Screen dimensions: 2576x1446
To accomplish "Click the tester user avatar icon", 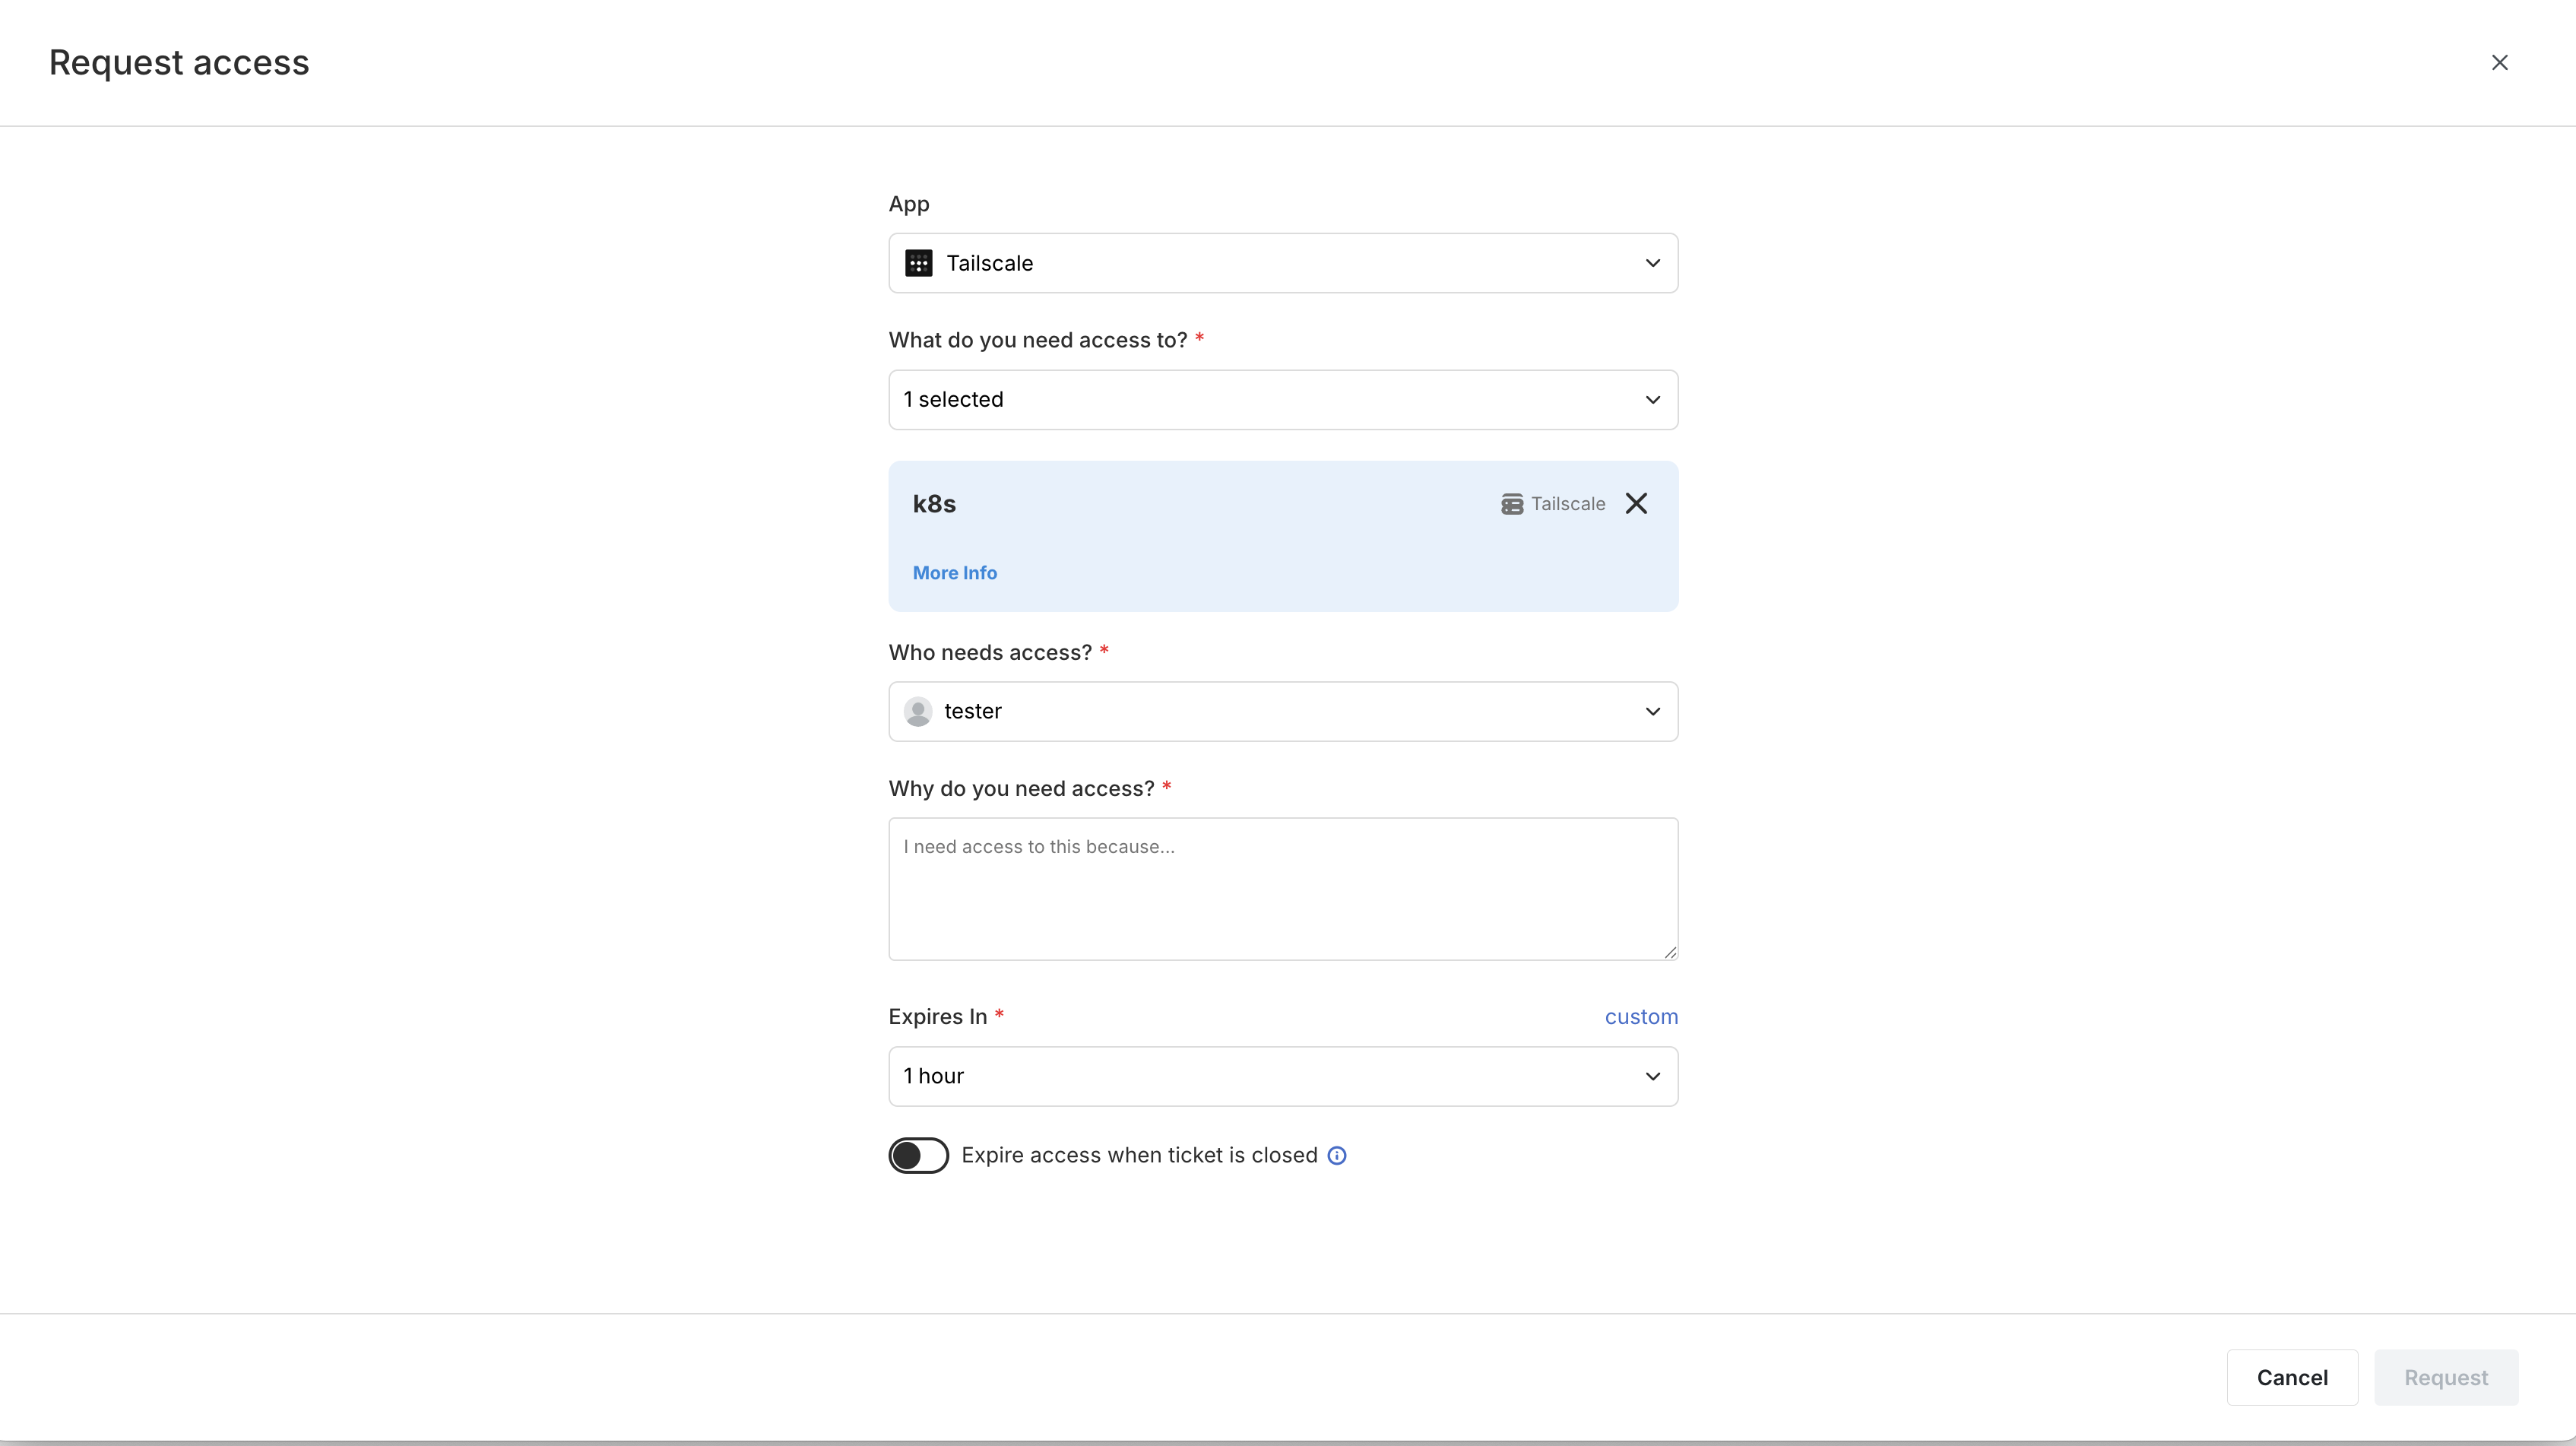I will click(x=917, y=712).
